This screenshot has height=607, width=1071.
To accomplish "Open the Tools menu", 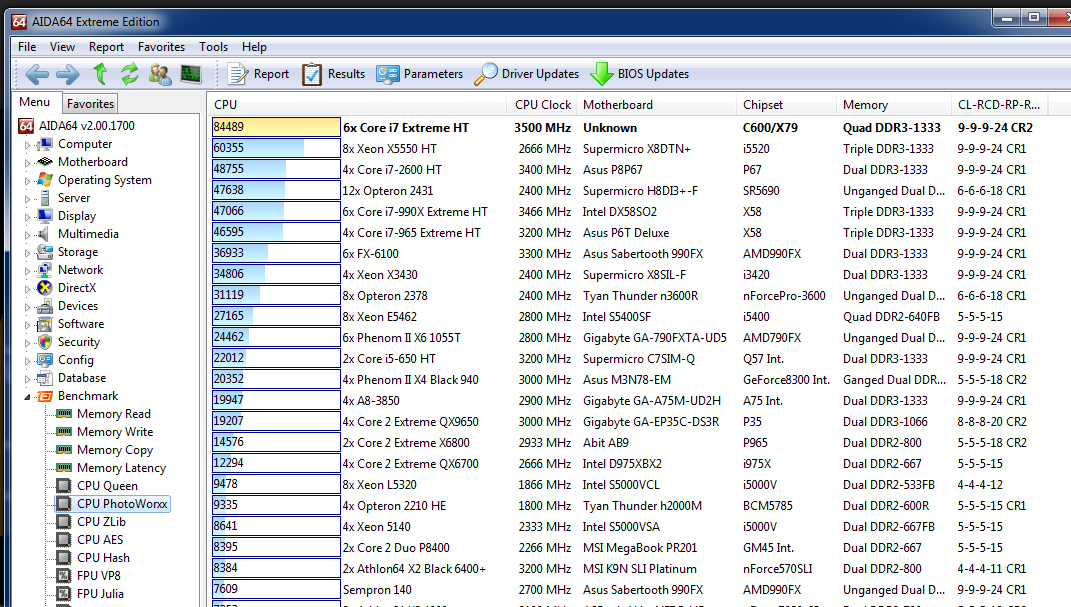I will (x=214, y=46).
